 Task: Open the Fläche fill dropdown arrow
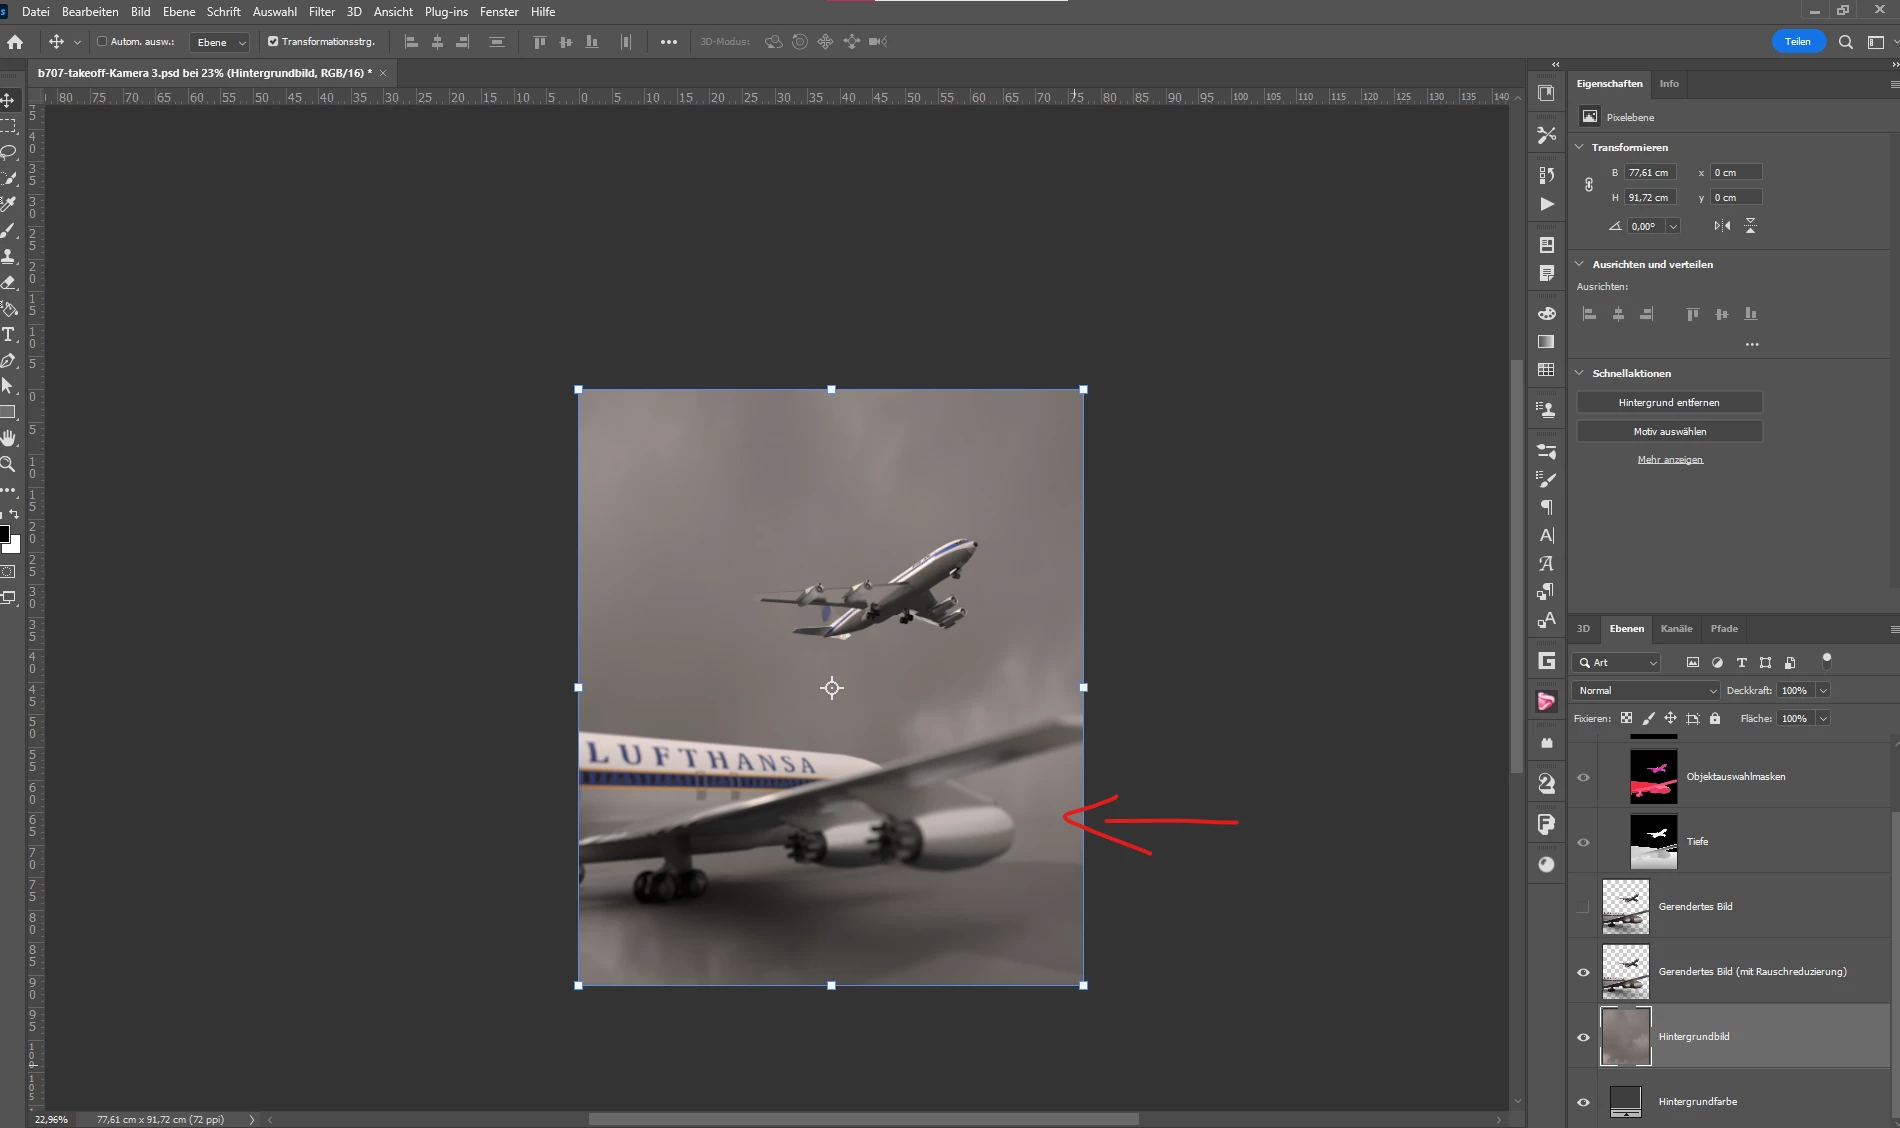click(x=1823, y=718)
